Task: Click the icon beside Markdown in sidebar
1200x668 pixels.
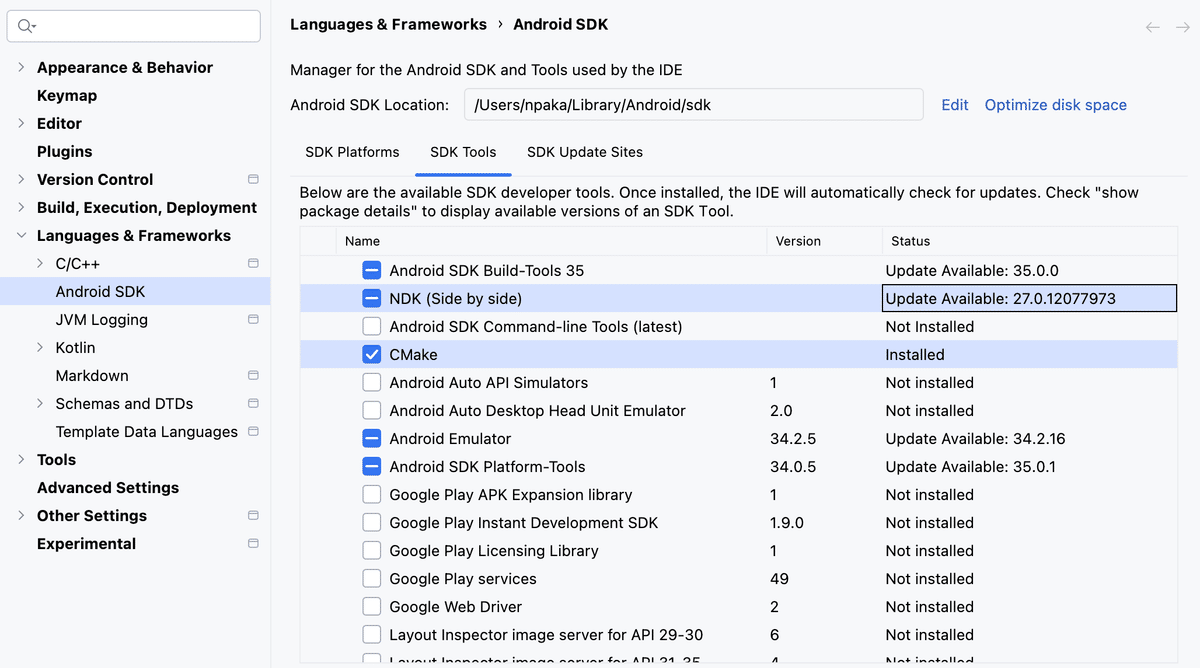Action: [253, 375]
